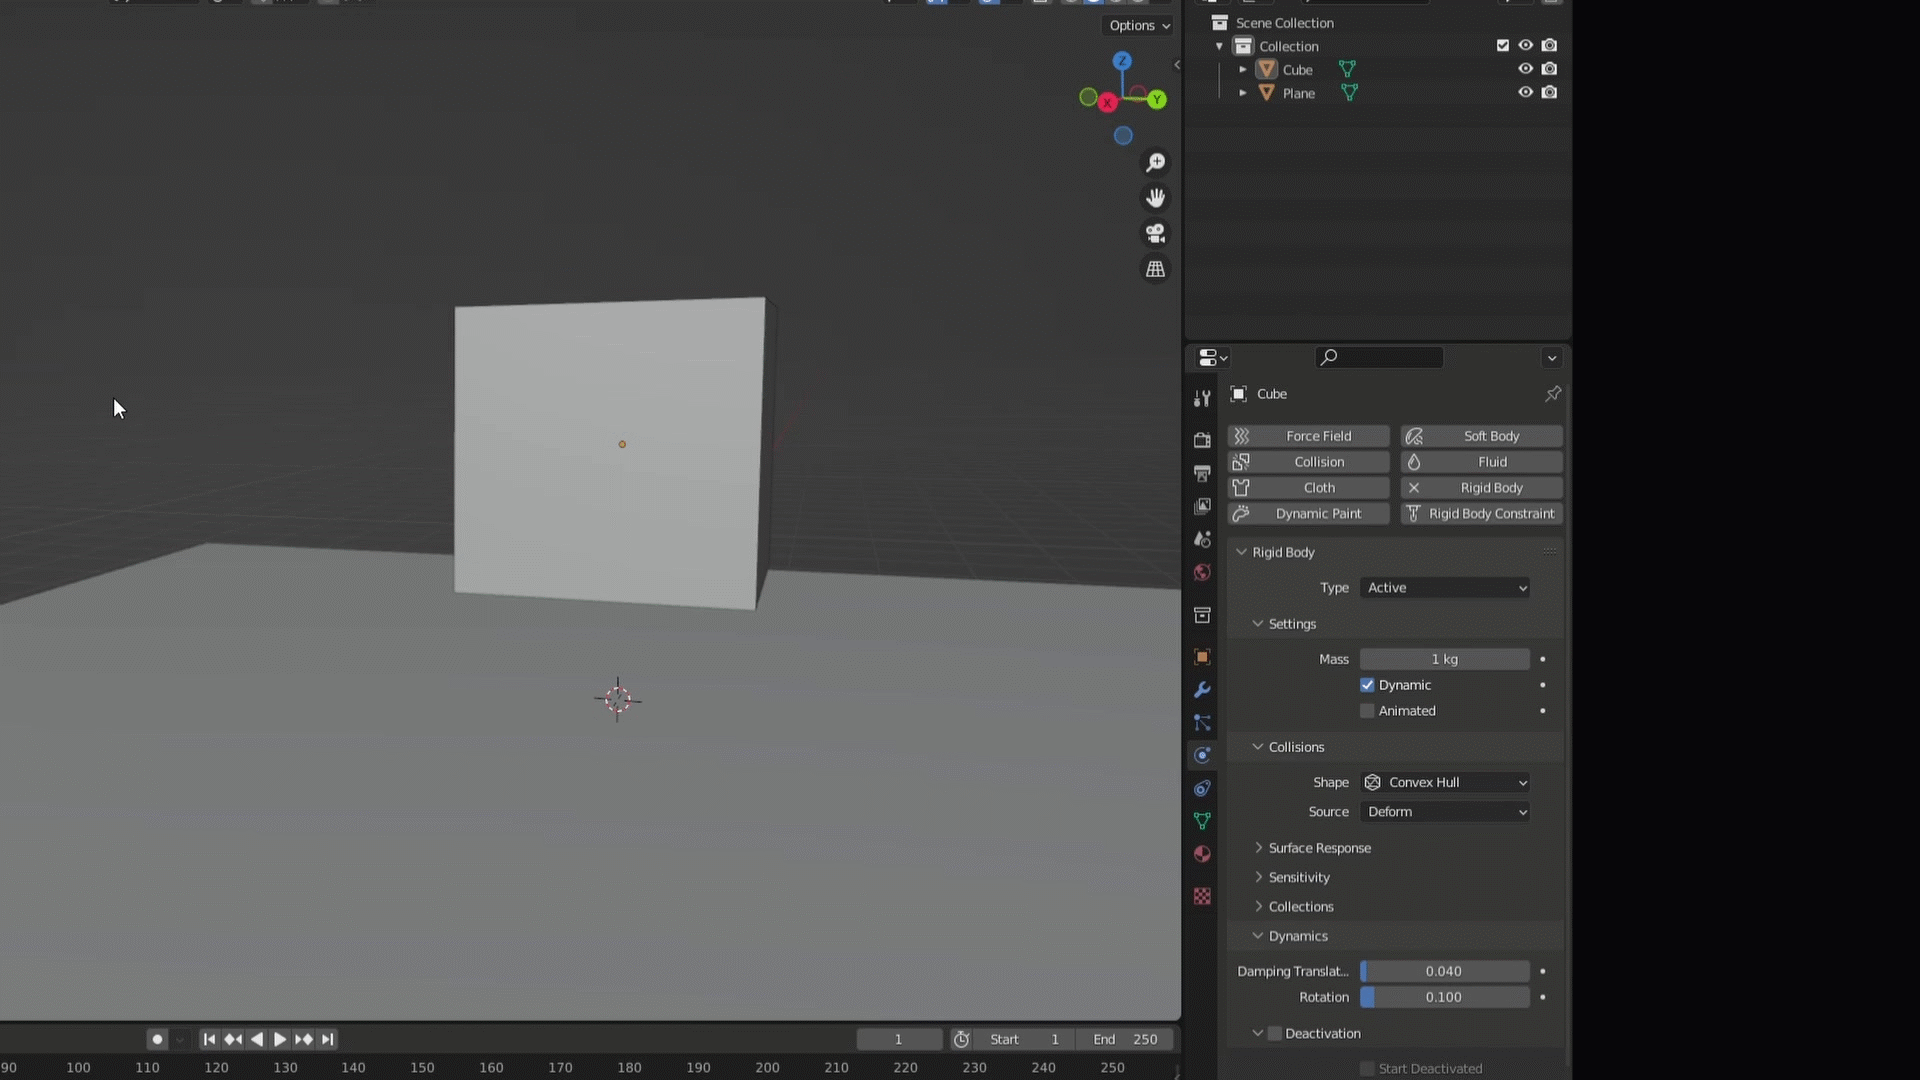The width and height of the screenshot is (1920, 1080).
Task: Select the Plane object in the outliner
Action: (1298, 93)
